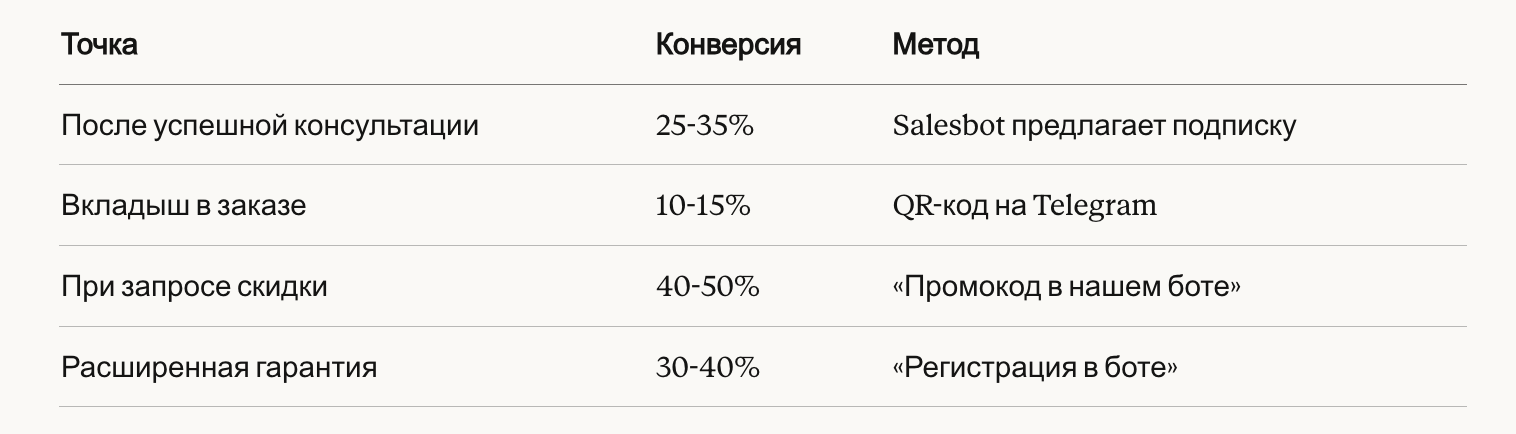Click the word "Промокод" in third row
This screenshot has width=1516, height=434.
(x=965, y=287)
